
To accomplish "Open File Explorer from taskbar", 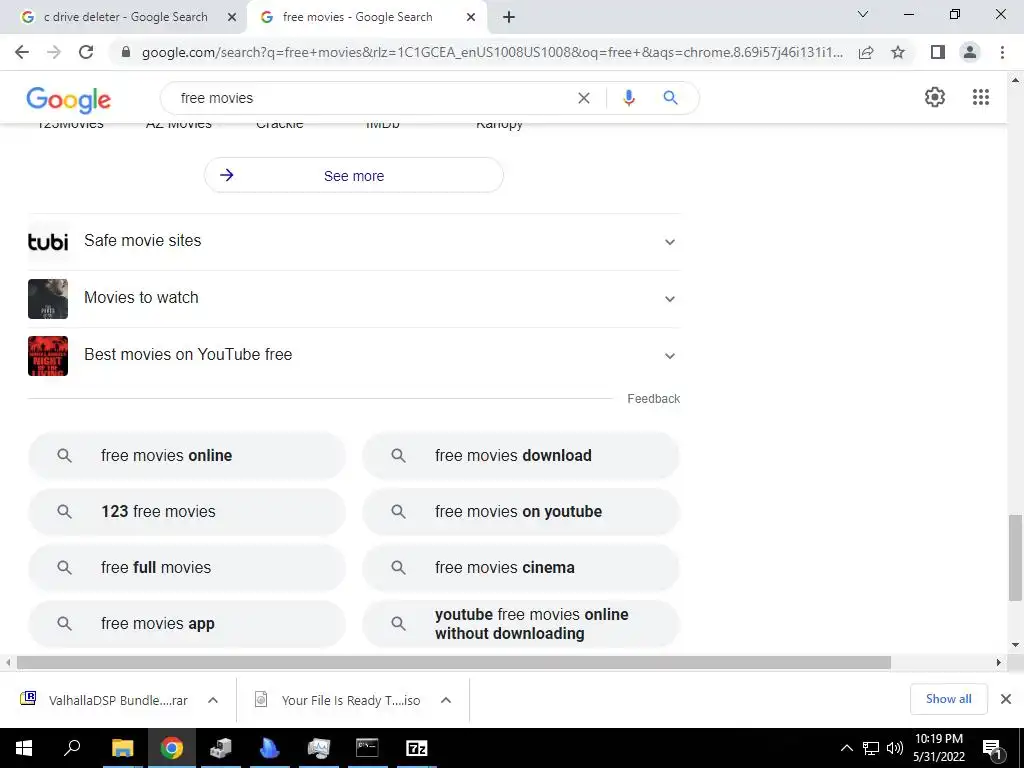I will click(x=122, y=748).
